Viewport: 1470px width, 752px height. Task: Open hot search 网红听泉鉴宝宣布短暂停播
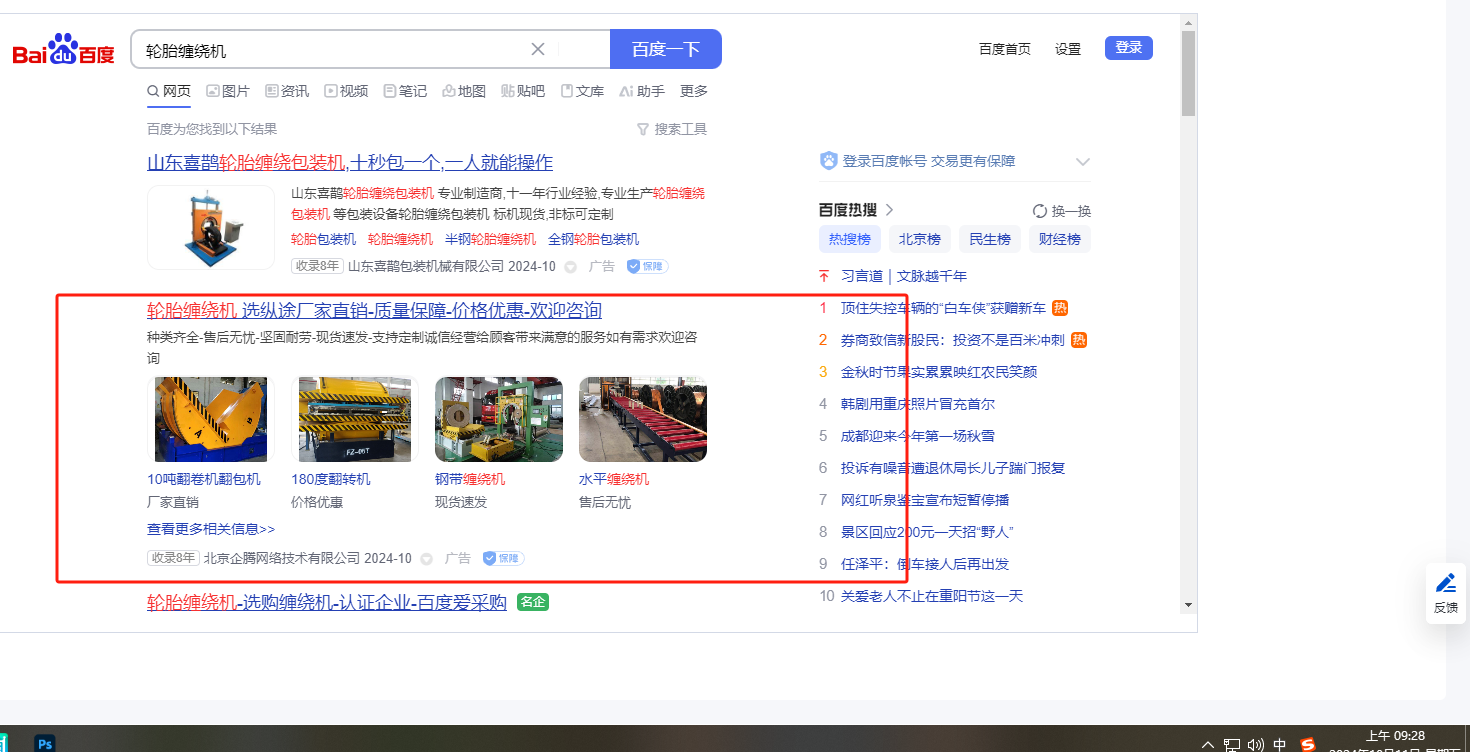click(925, 500)
